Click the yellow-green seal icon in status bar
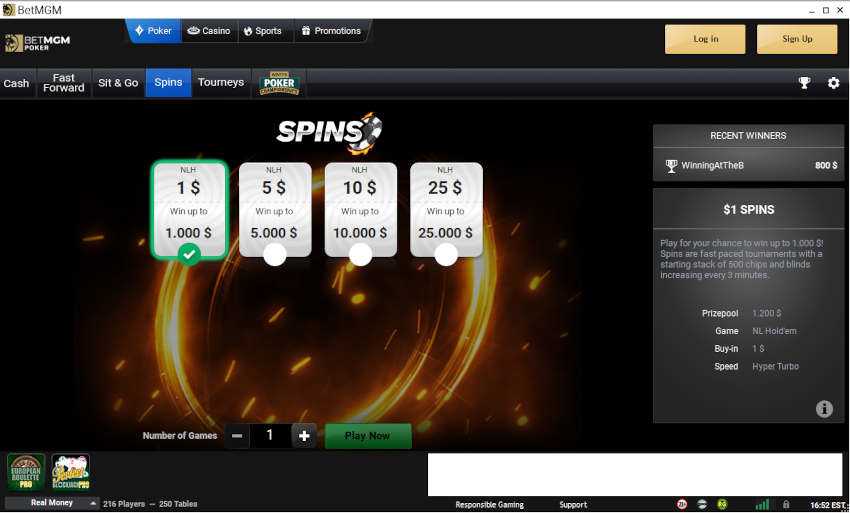 (x=722, y=504)
